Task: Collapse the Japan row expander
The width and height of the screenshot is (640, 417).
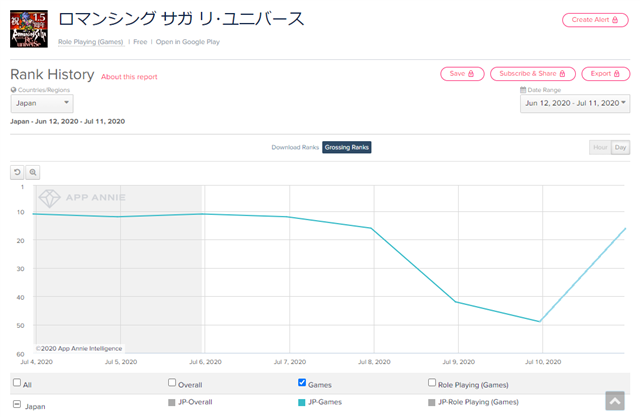Action: [x=17, y=404]
